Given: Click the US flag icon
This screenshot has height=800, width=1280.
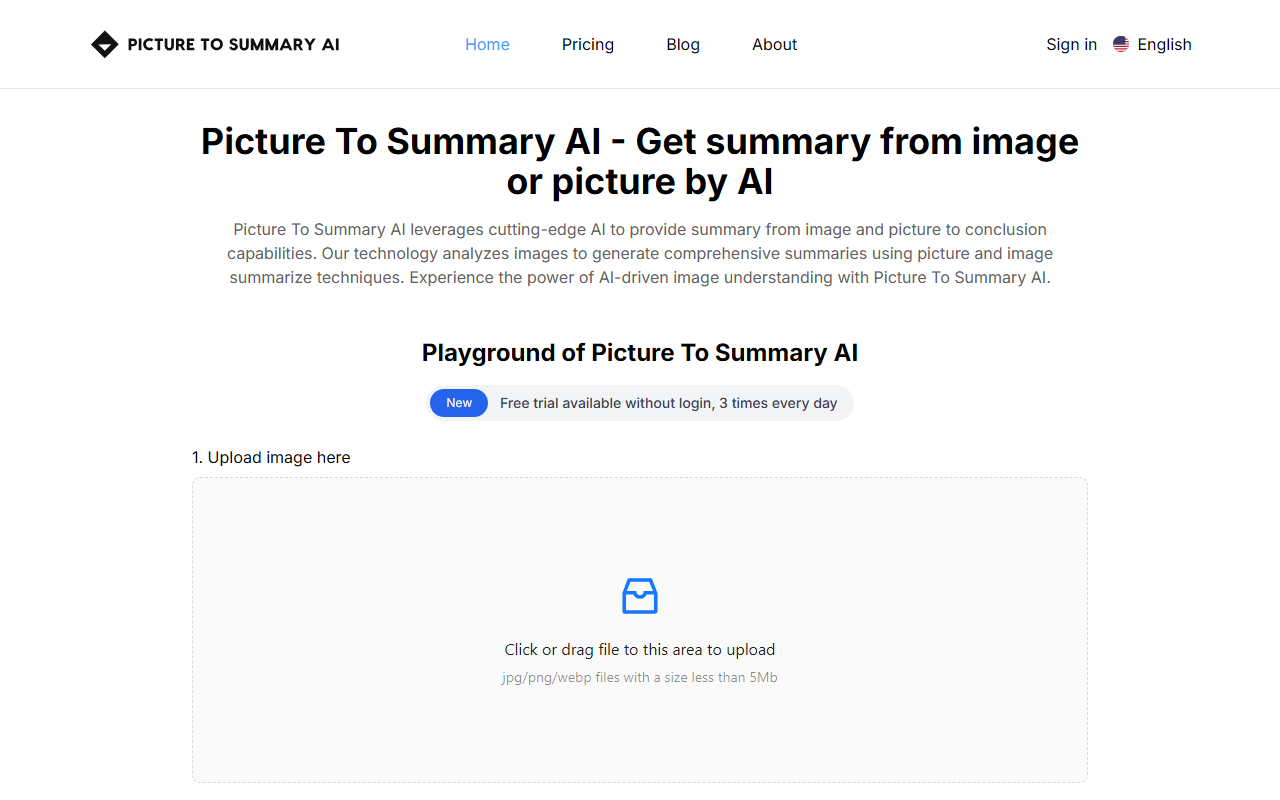Looking at the screenshot, I should point(1121,44).
